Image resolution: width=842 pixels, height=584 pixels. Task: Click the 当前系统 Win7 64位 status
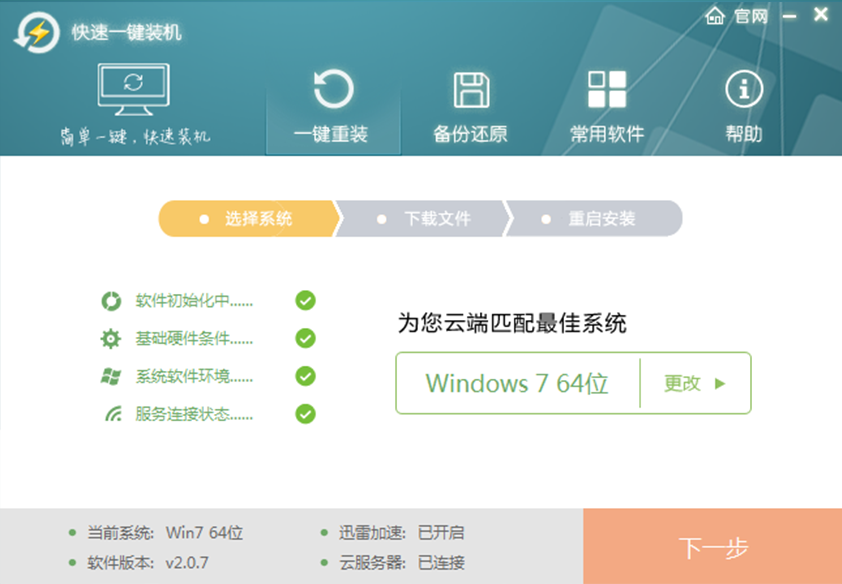(x=156, y=532)
